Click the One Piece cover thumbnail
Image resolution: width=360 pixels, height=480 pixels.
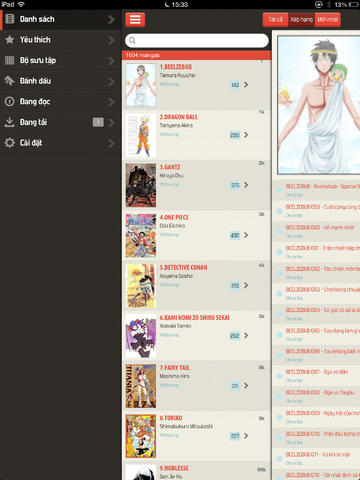tap(141, 236)
